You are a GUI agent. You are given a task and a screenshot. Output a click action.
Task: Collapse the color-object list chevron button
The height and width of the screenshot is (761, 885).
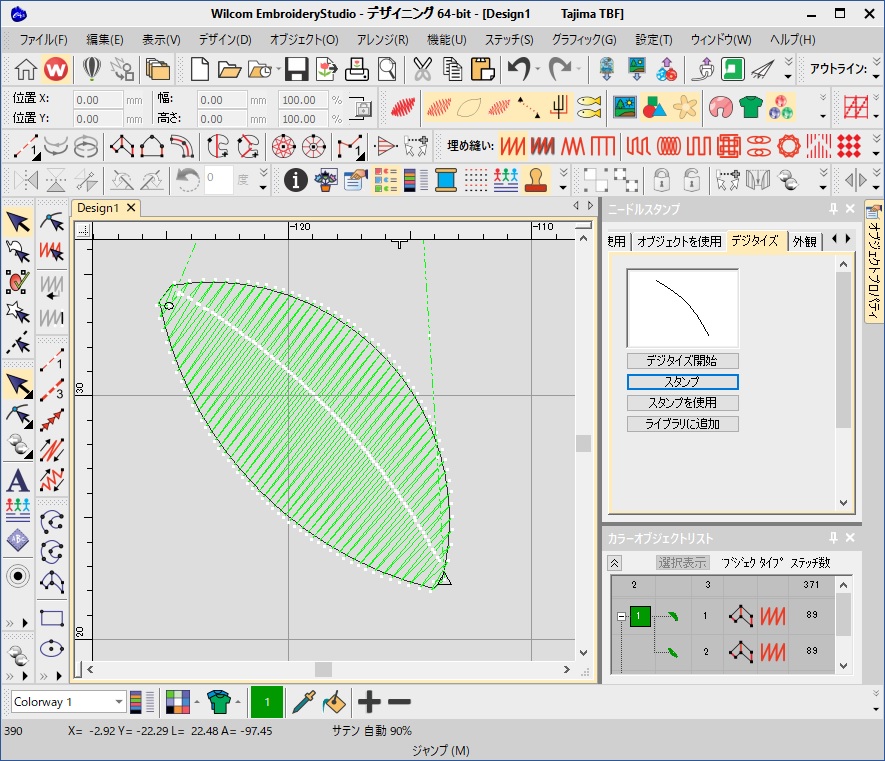click(x=615, y=563)
